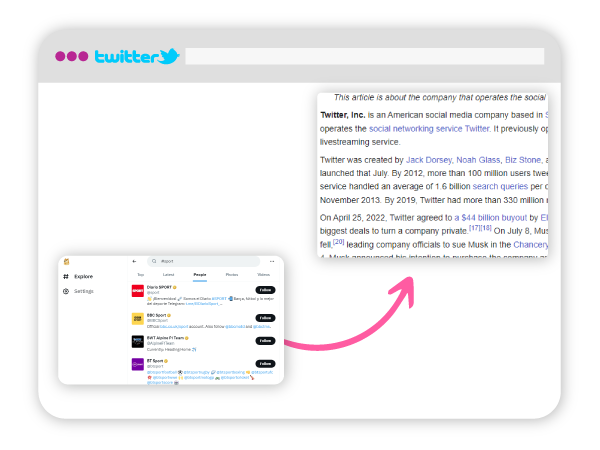Click the @AlpineF1Team handle

point(160,343)
